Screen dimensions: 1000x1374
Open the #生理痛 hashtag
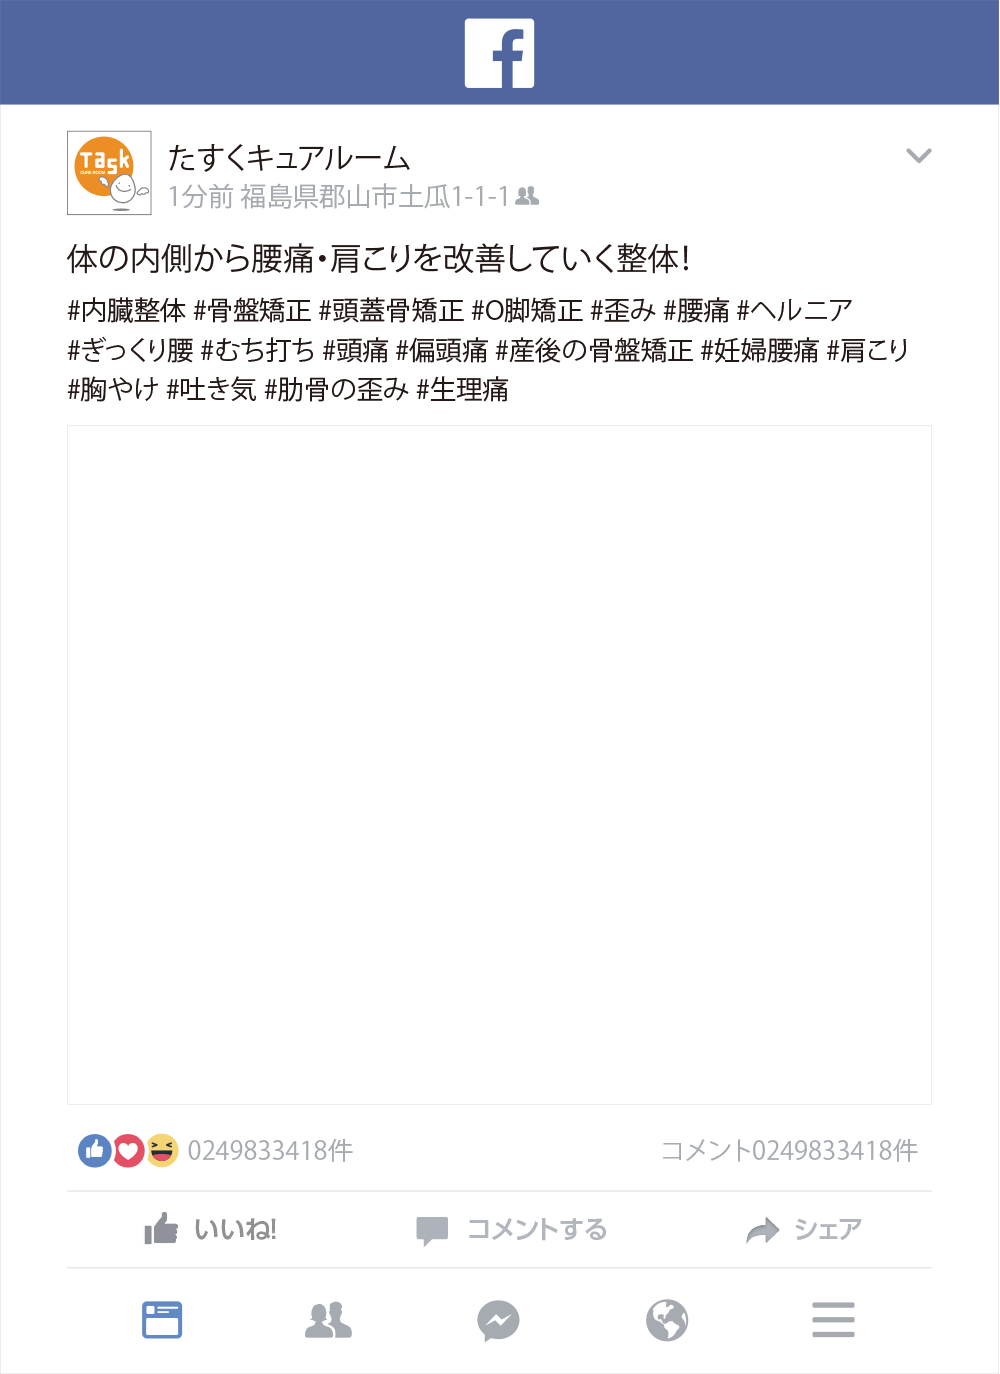(x=463, y=389)
